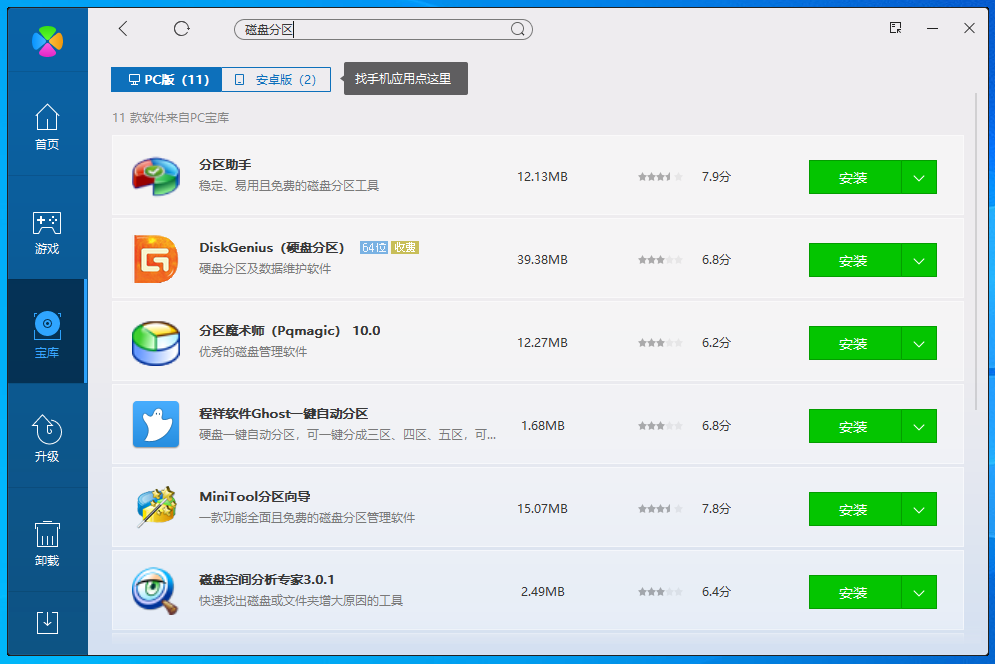
Task: Open the 首页 home section
Action: 47,127
